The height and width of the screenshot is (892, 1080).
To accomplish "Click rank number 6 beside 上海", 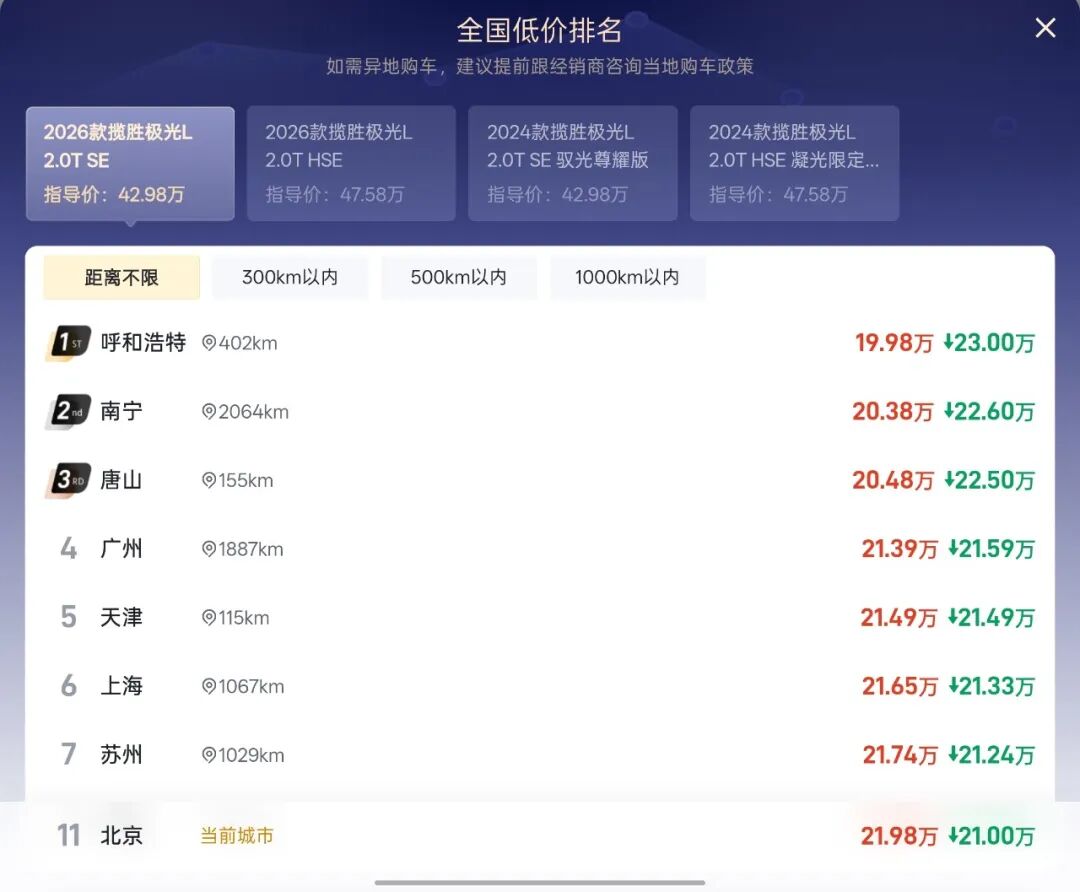I will (x=68, y=686).
